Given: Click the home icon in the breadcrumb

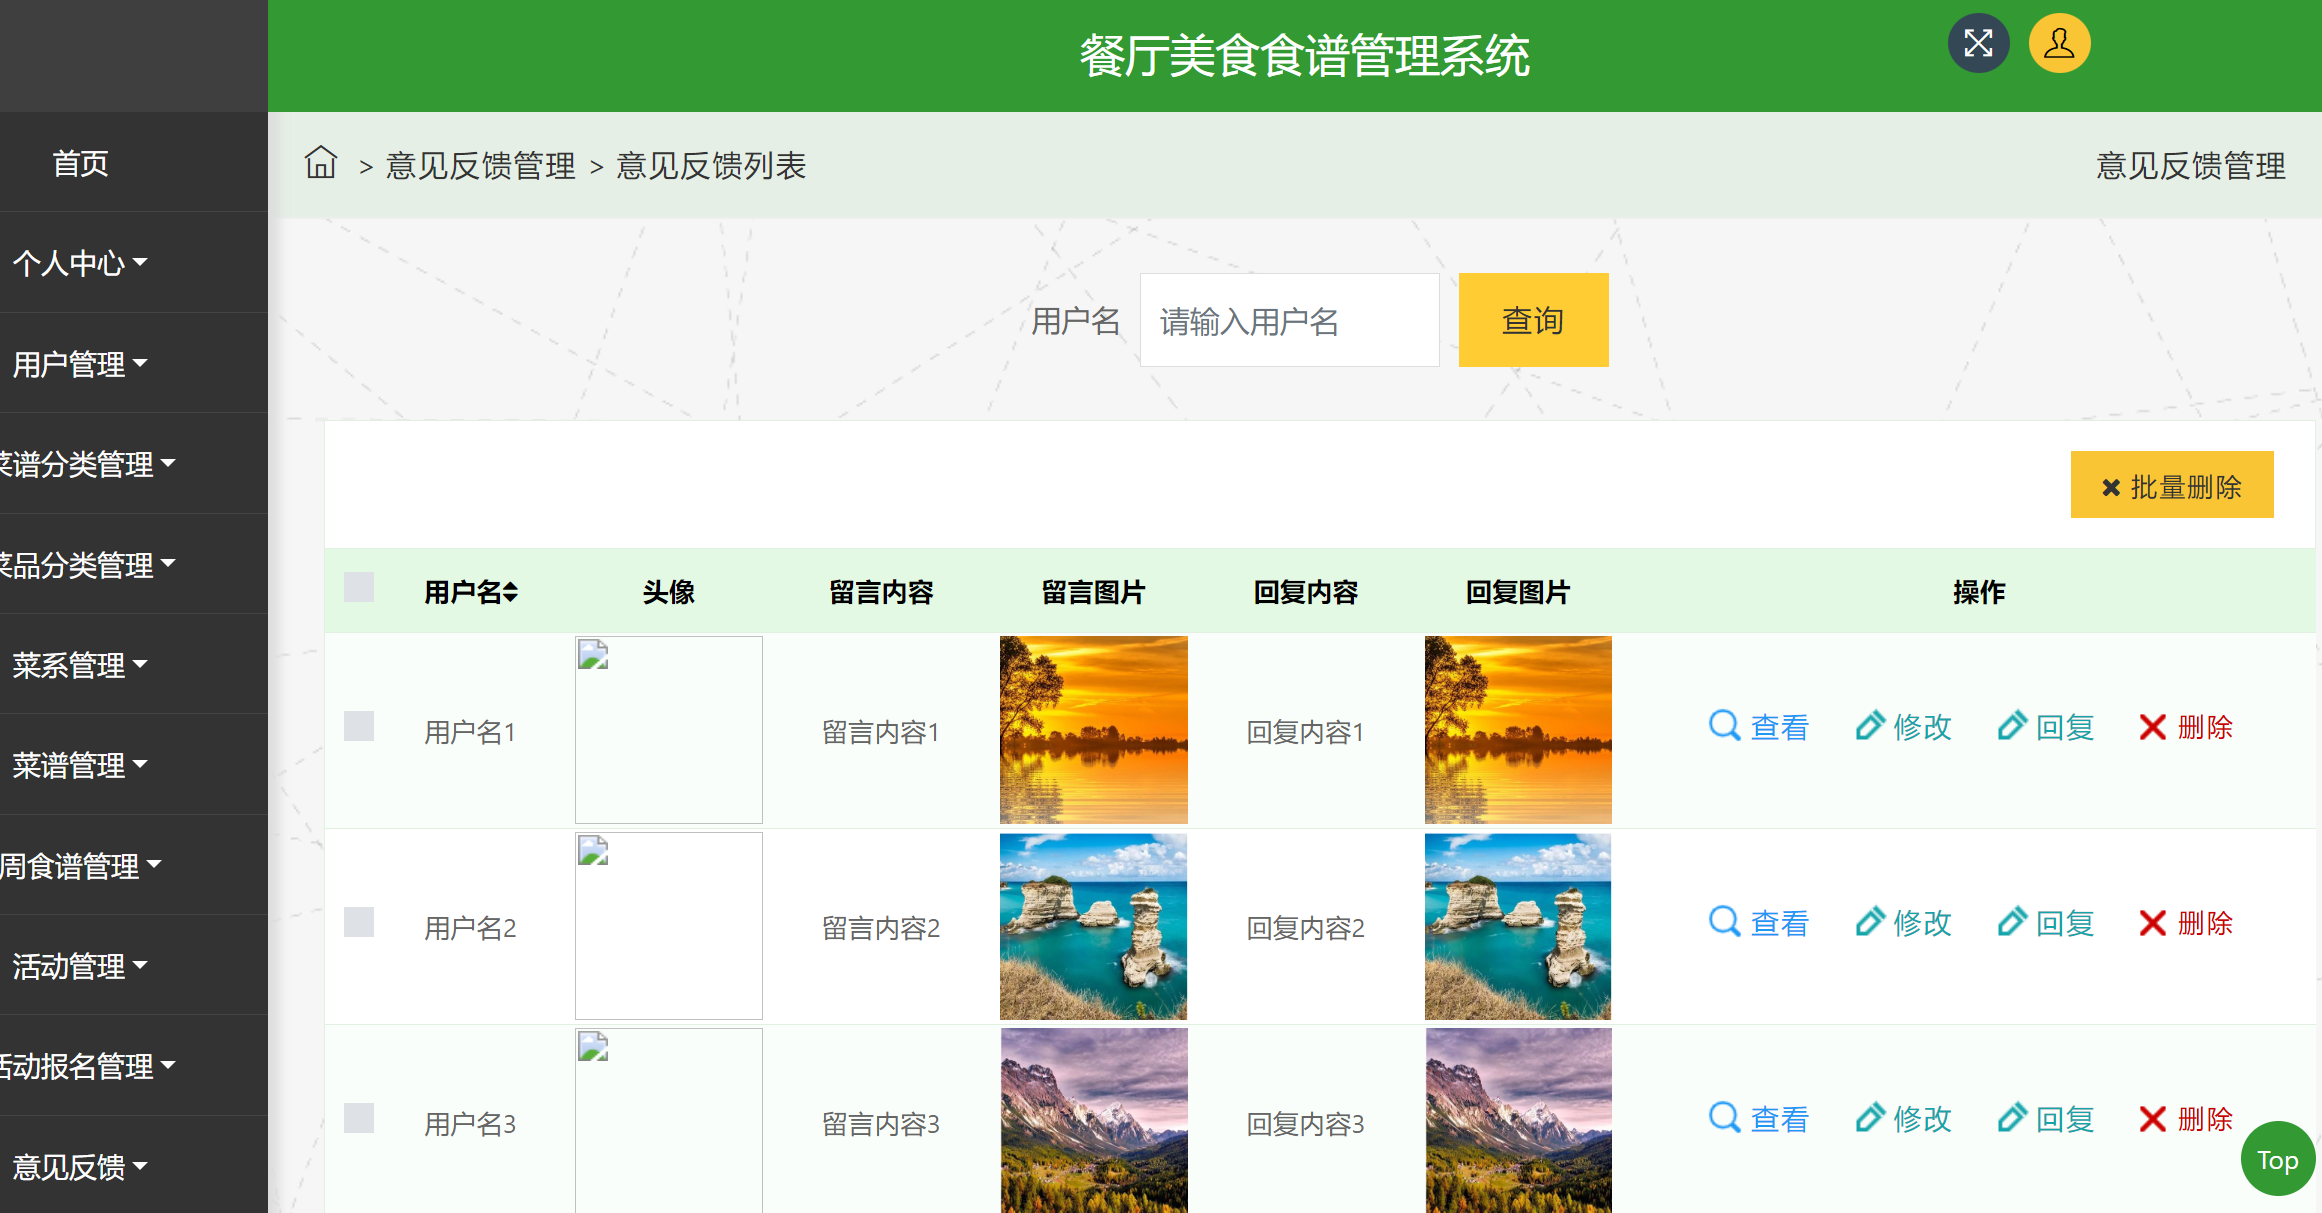Looking at the screenshot, I should [320, 163].
